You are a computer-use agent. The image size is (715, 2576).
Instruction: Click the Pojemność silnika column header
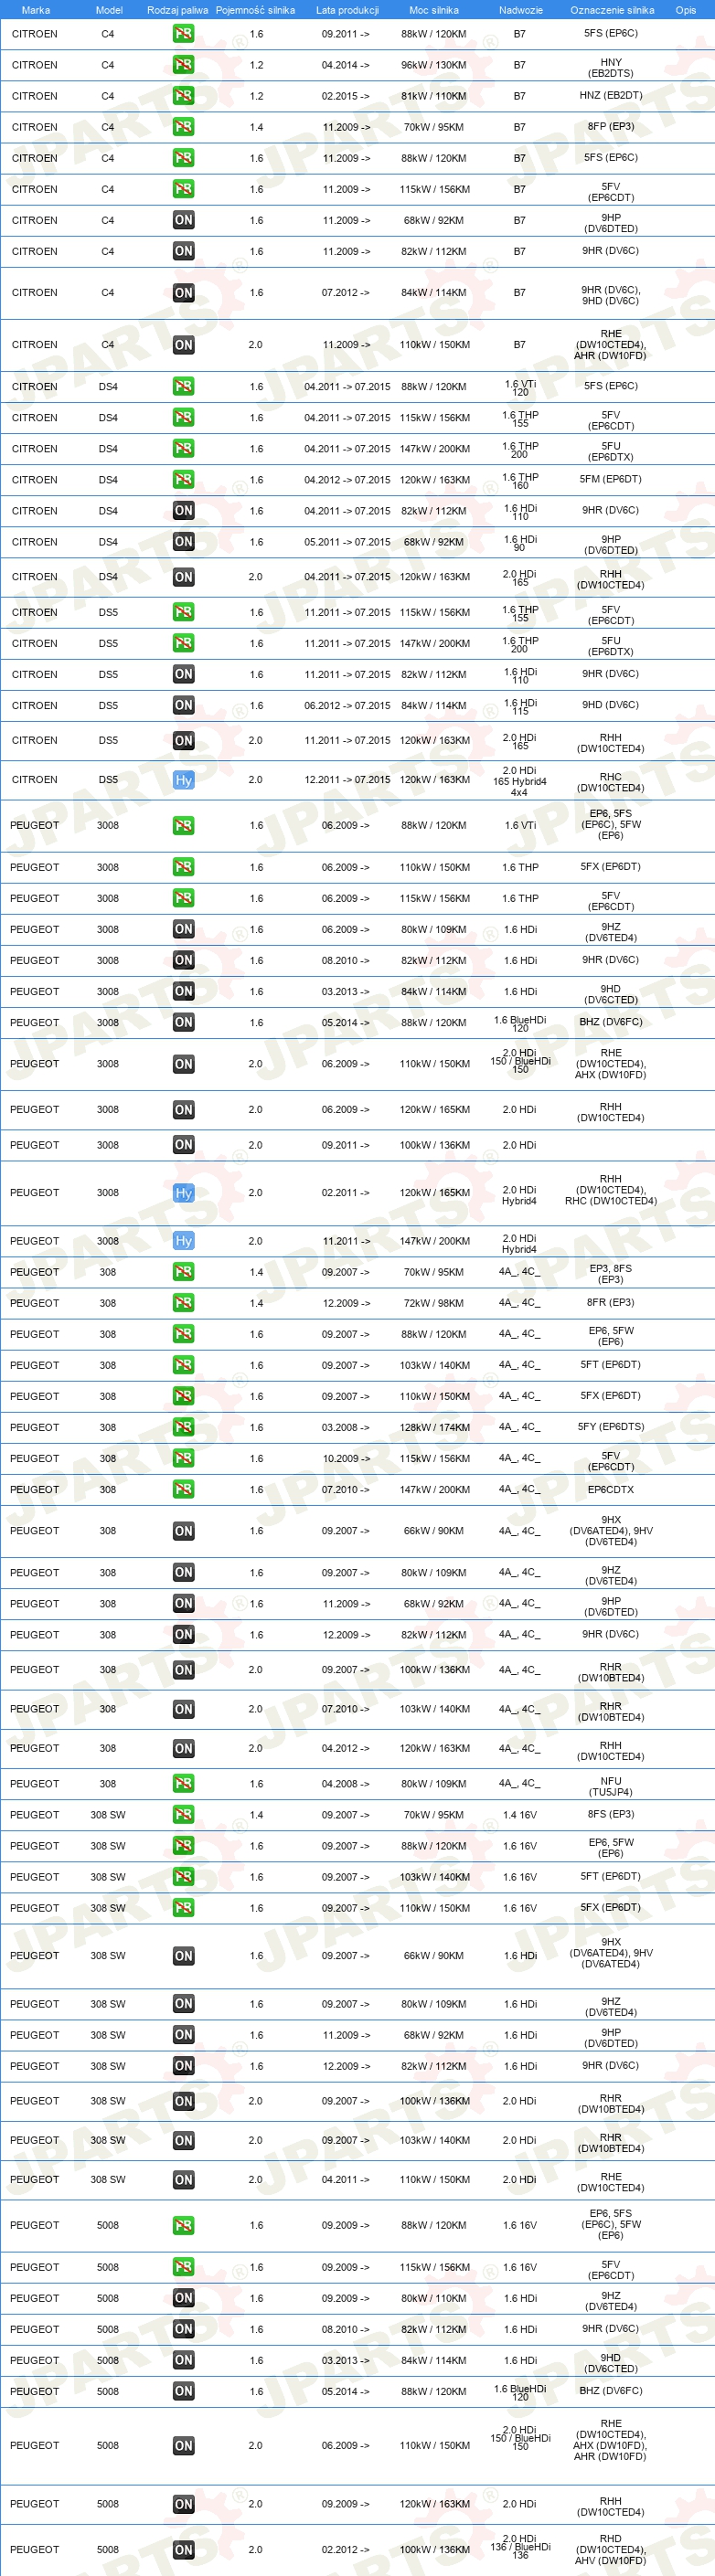click(255, 10)
